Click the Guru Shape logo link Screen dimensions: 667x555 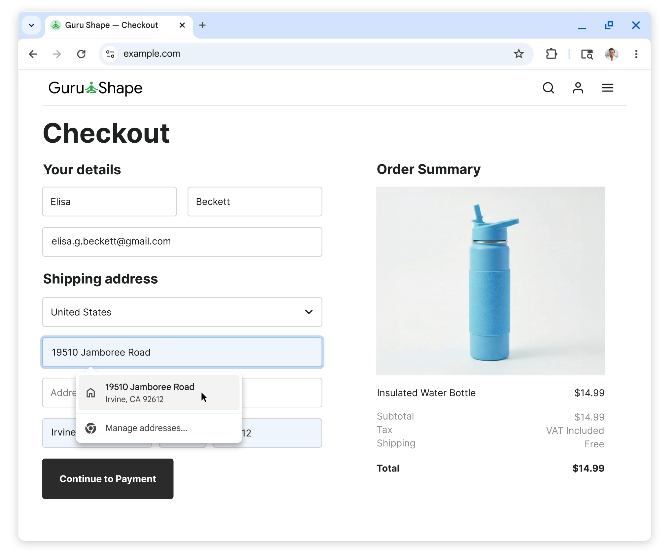[95, 88]
